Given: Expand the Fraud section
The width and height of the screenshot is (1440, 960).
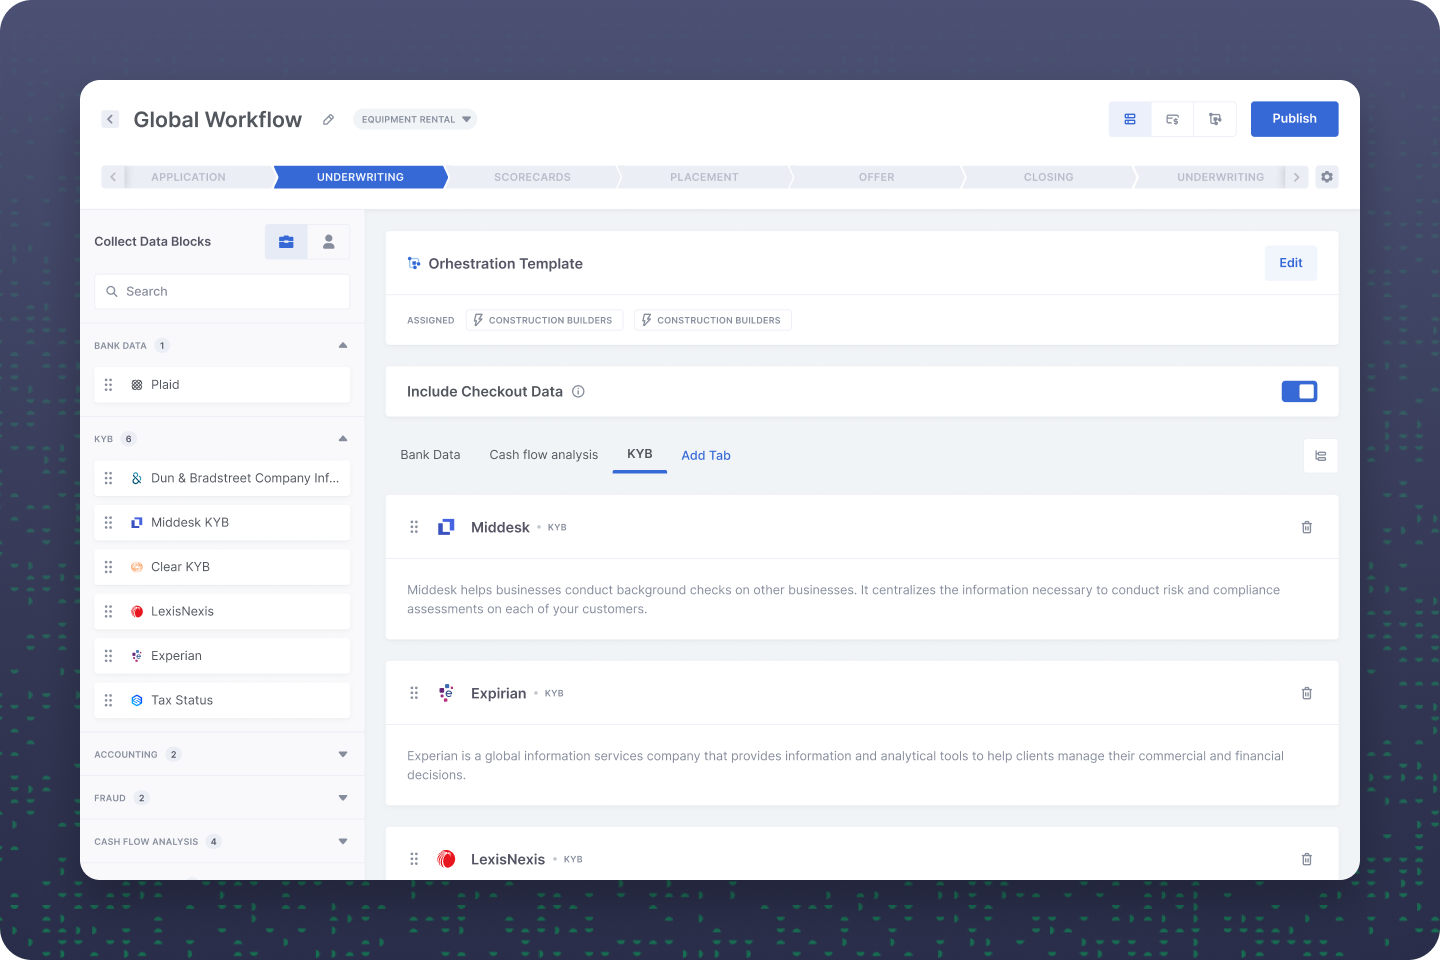Looking at the screenshot, I should [343, 798].
